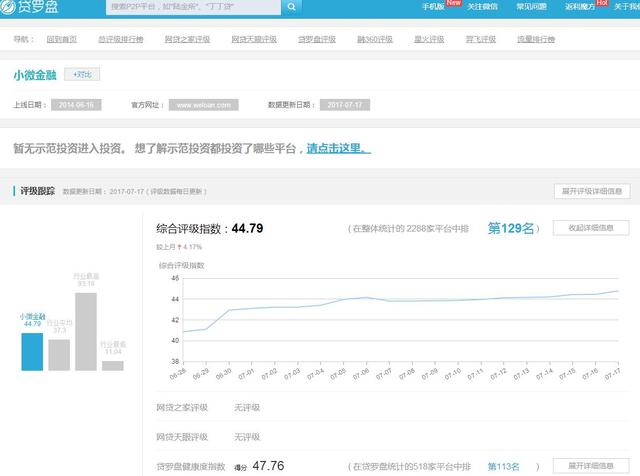
Task: Click the blue 小微金融 44.79 bar
Action: (x=32, y=352)
